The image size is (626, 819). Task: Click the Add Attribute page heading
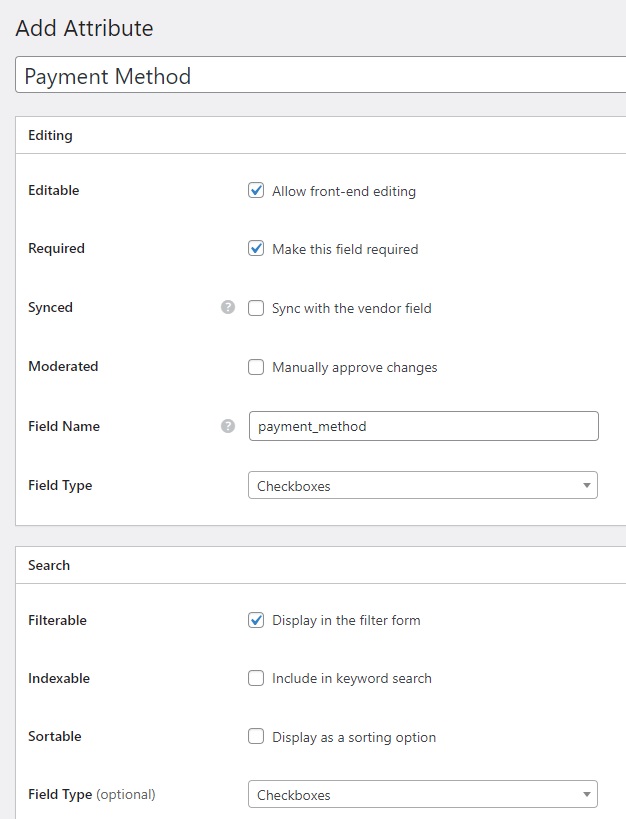[x=83, y=28]
